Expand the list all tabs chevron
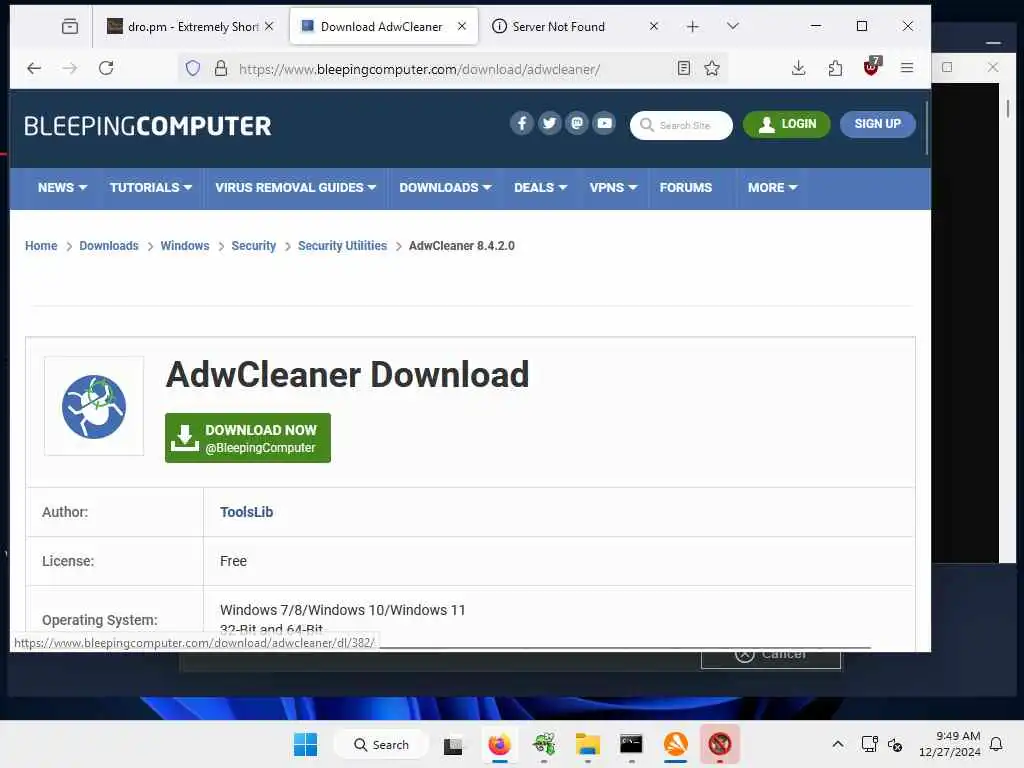 click(x=733, y=26)
